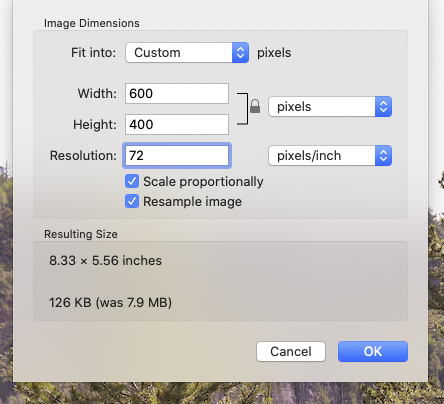Click the OK button
444x404 pixels.
coord(373,351)
